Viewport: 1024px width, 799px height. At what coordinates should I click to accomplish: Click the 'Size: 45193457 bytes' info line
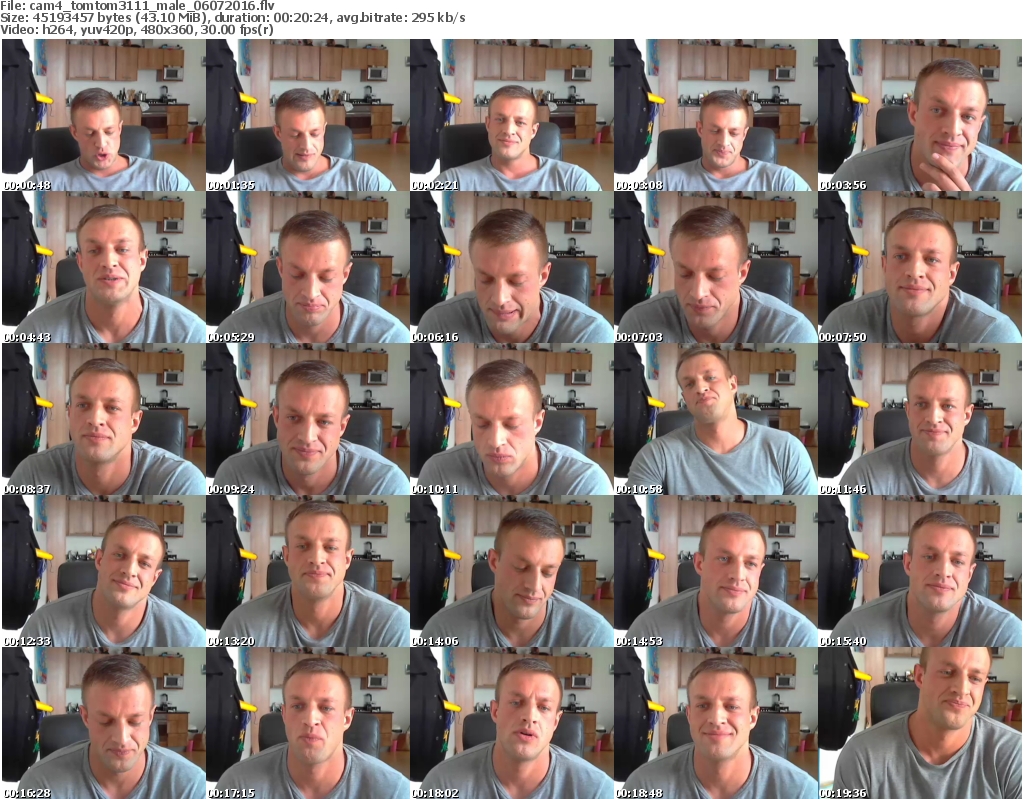coord(233,18)
